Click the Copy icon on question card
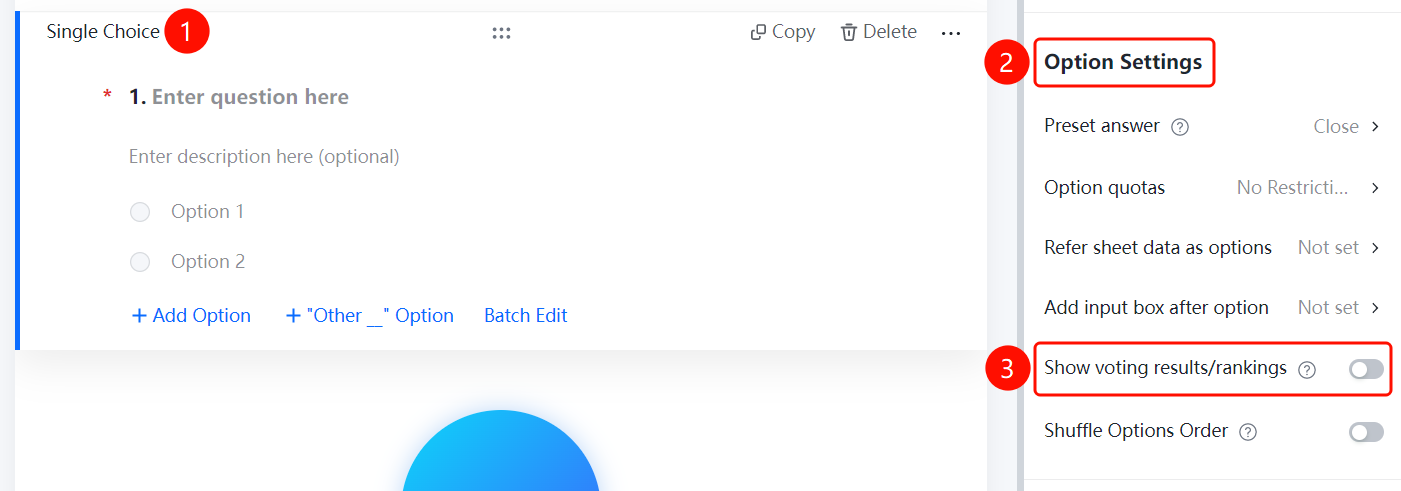The image size is (1401, 491). click(758, 33)
